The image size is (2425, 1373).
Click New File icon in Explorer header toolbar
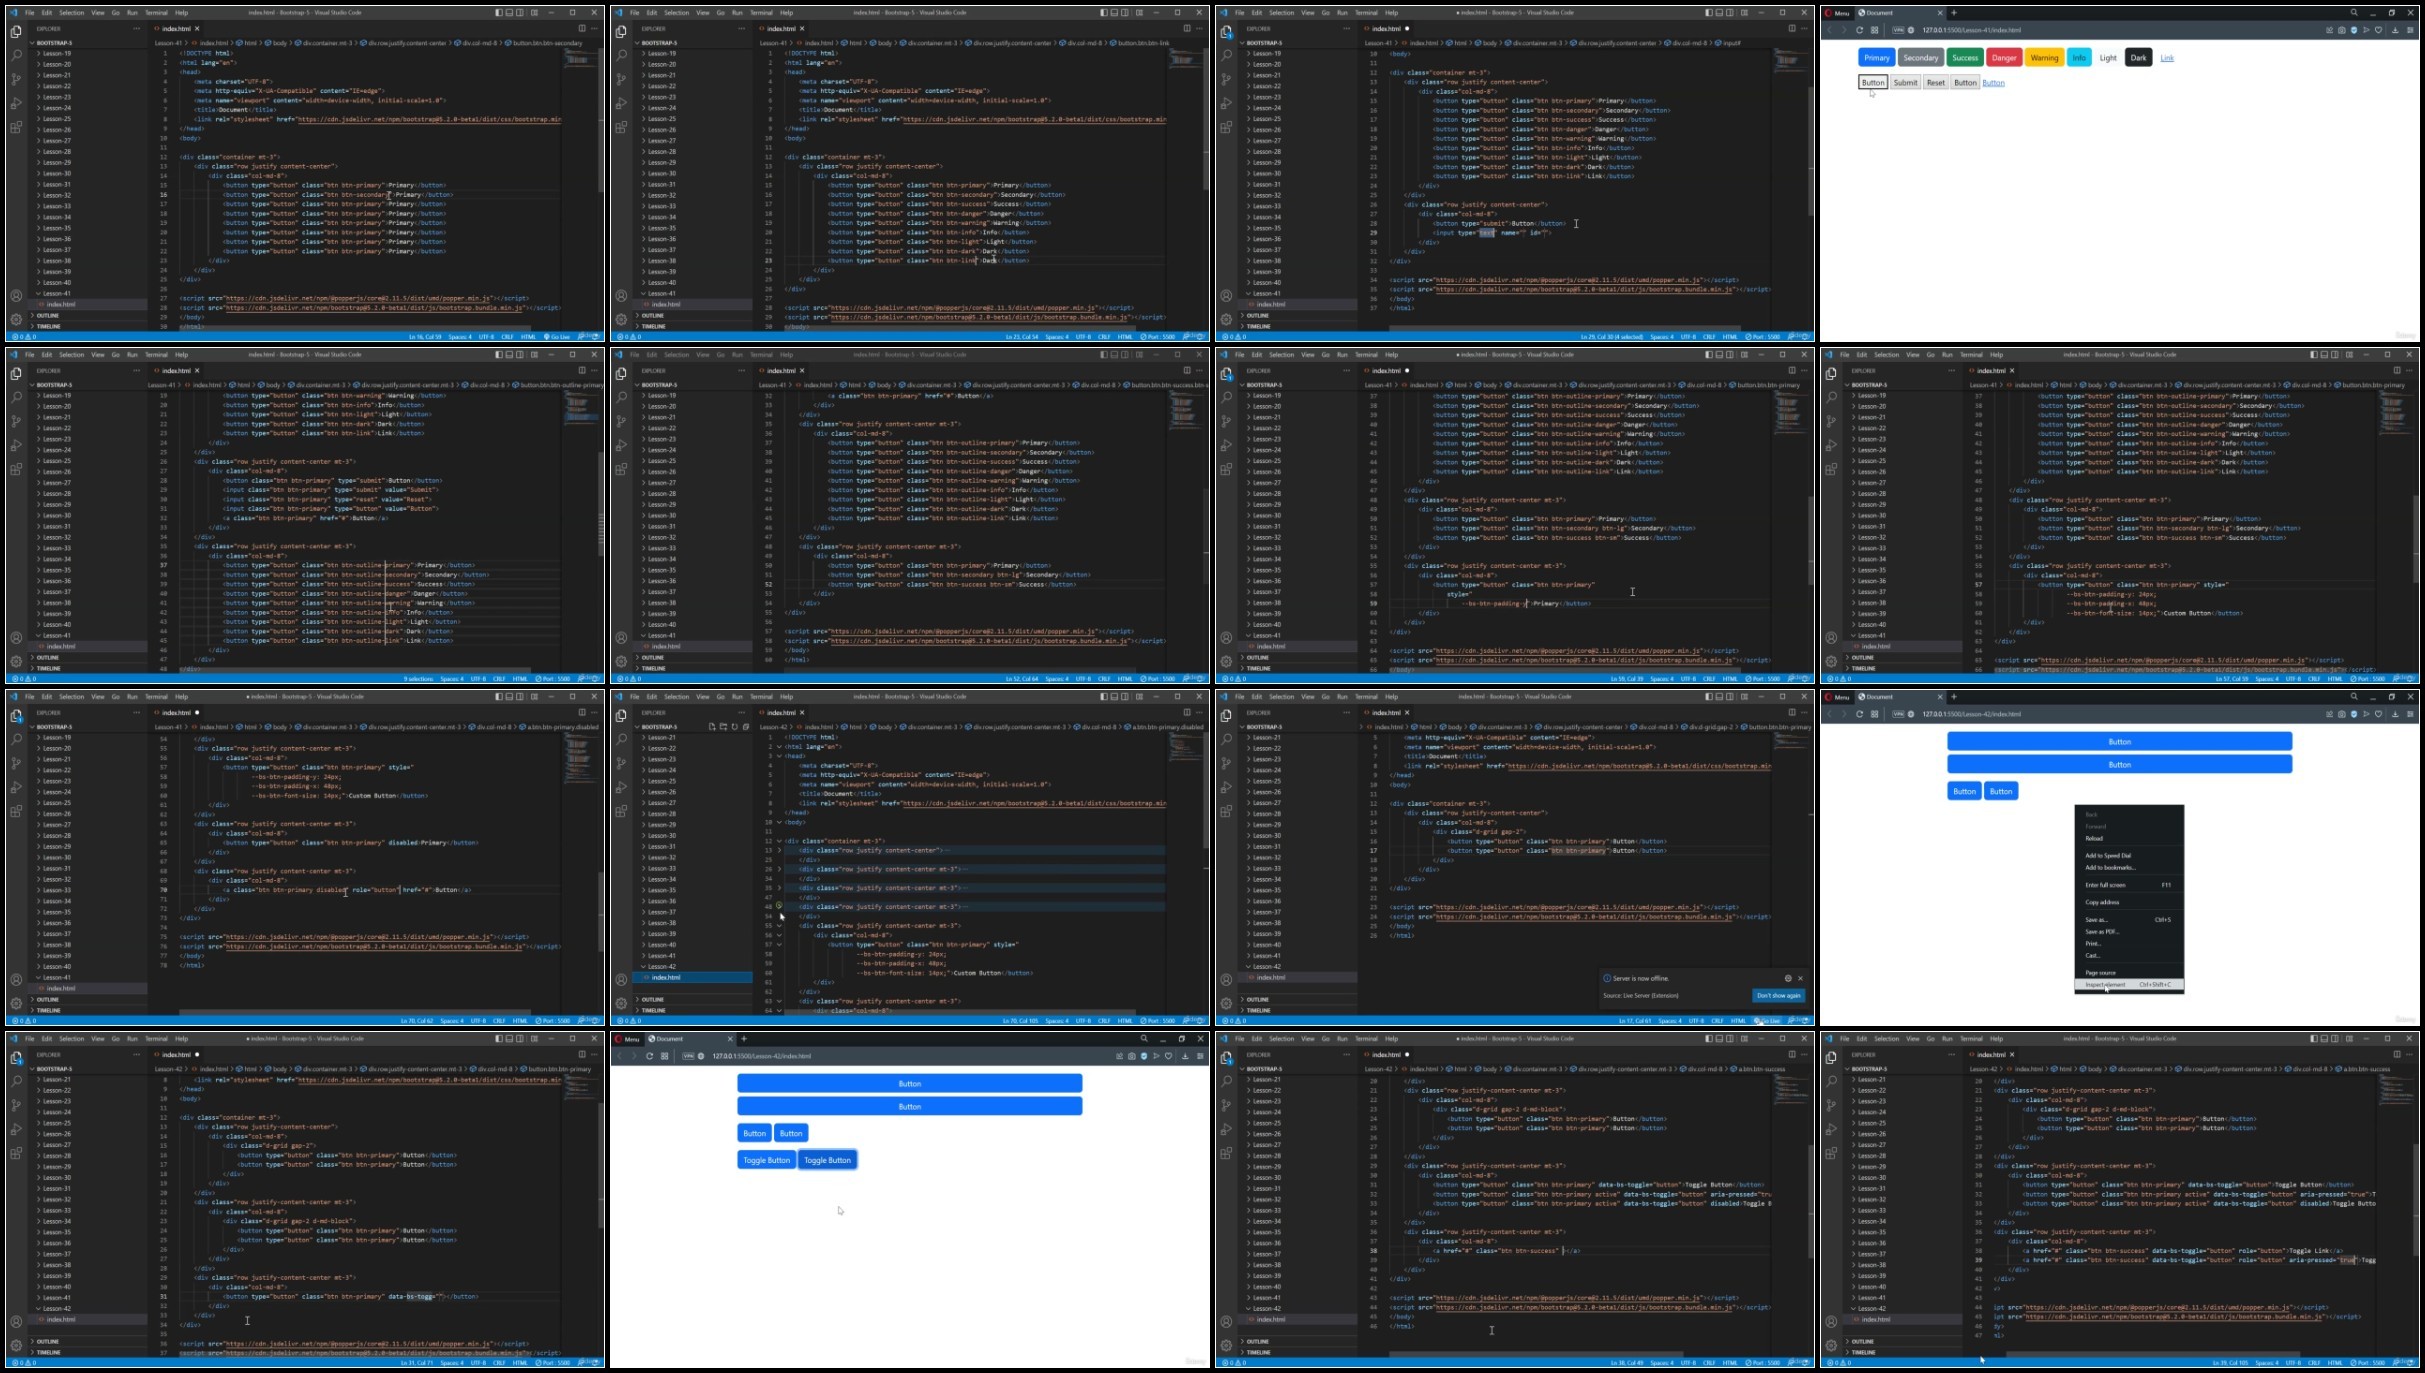click(712, 727)
